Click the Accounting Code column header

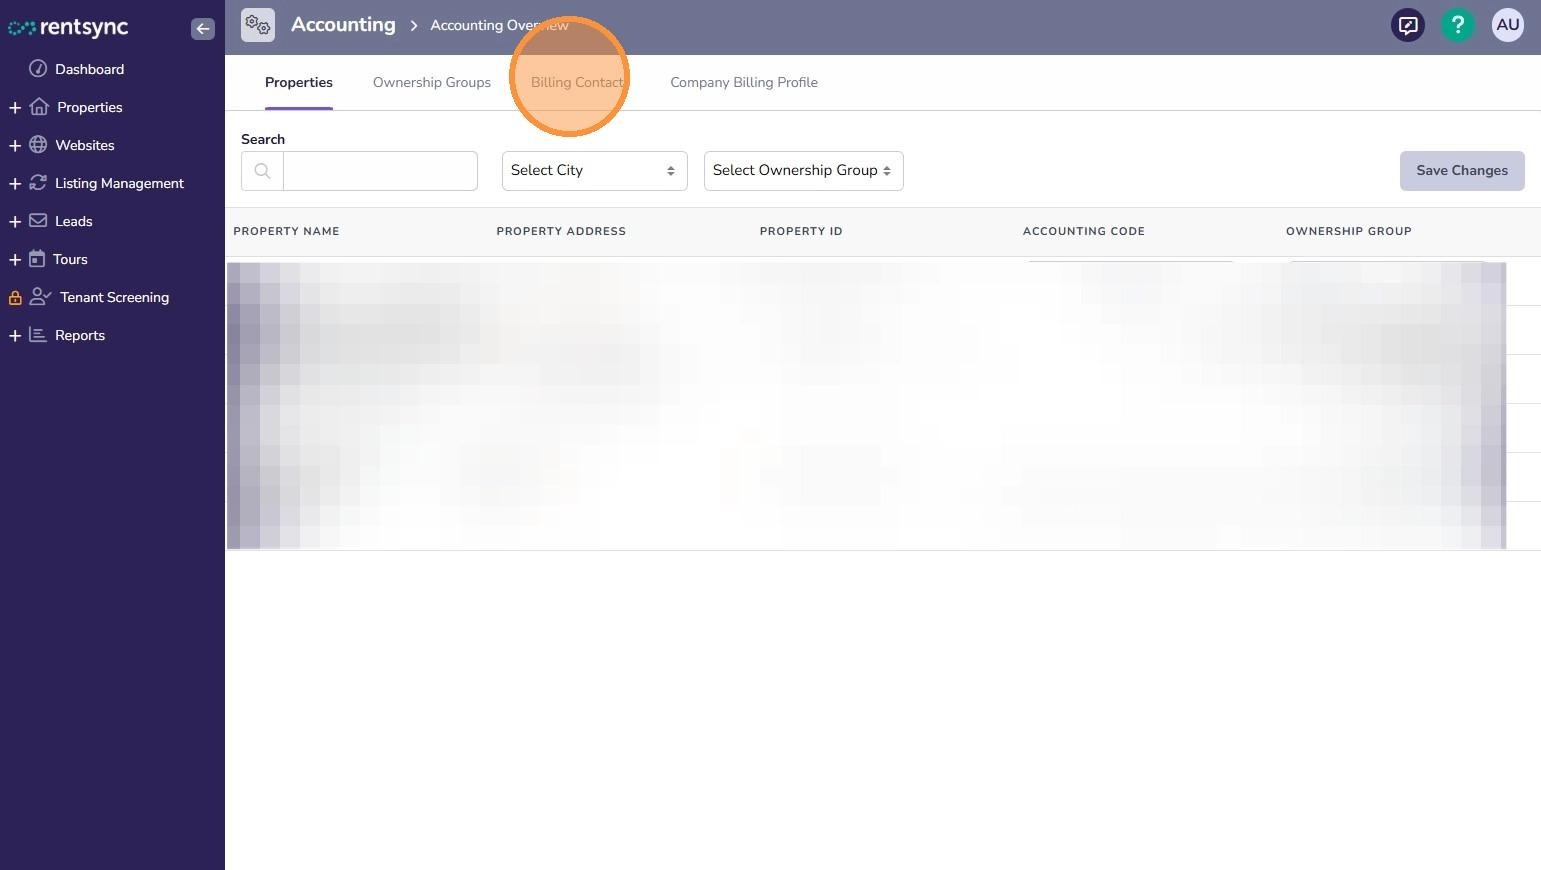pyautogui.click(x=1084, y=231)
